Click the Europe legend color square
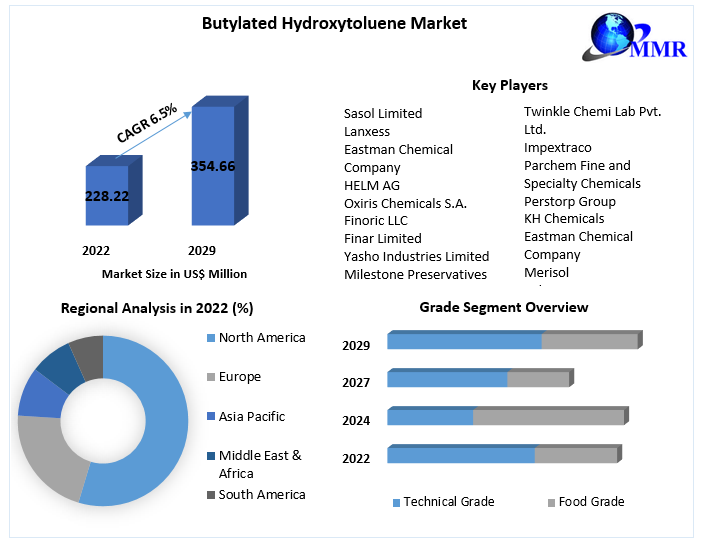This screenshot has height=544, width=706. tap(210, 377)
